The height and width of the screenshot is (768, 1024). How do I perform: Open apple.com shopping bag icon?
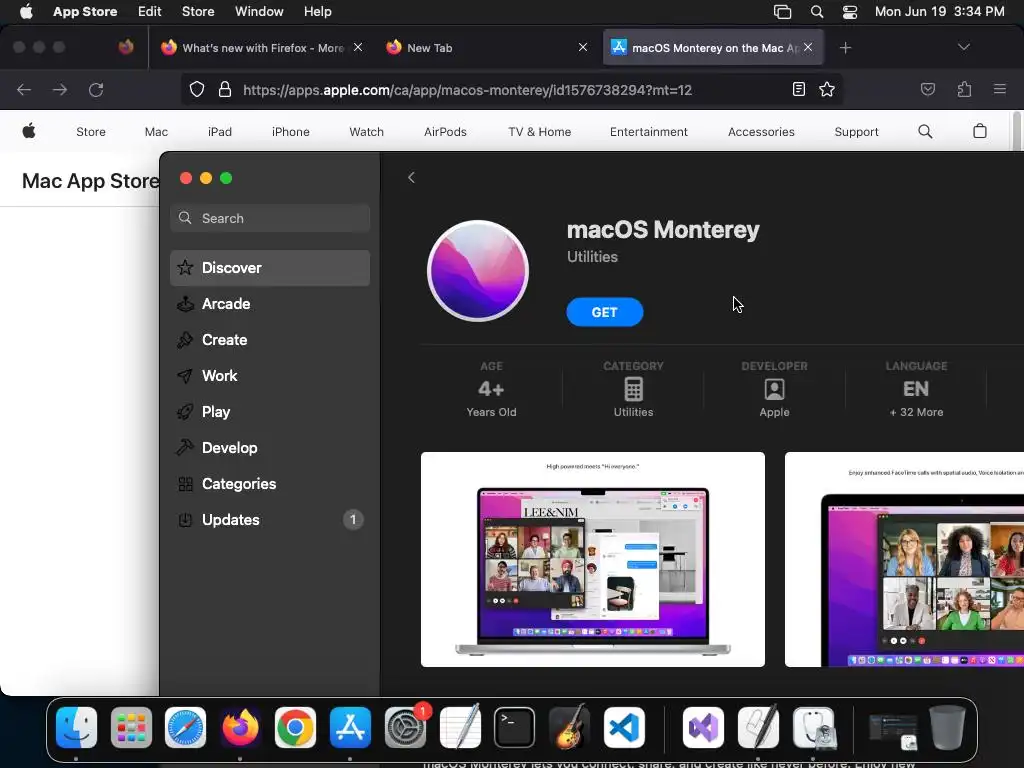(x=980, y=131)
